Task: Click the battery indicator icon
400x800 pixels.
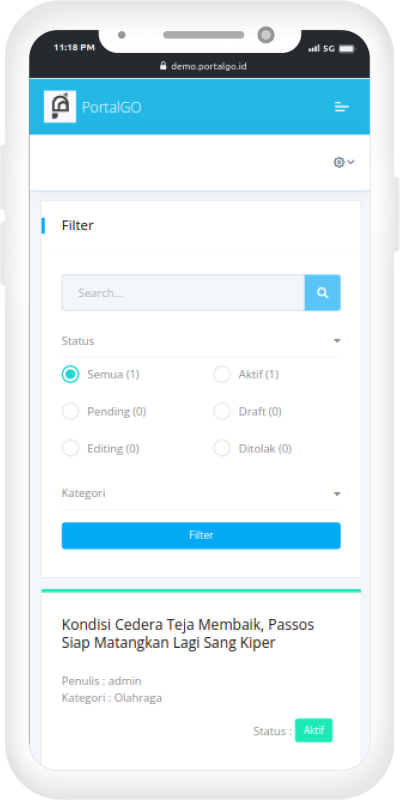Action: [x=346, y=48]
